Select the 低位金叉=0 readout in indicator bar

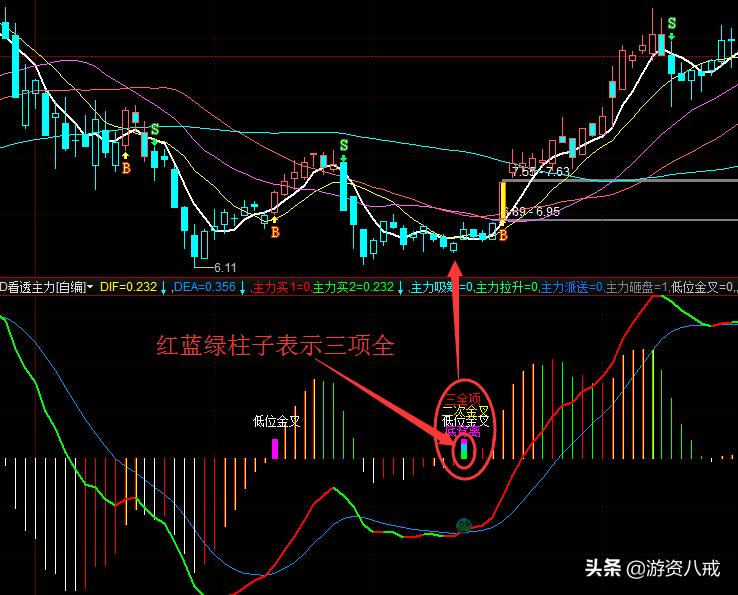pyautogui.click(x=702, y=287)
